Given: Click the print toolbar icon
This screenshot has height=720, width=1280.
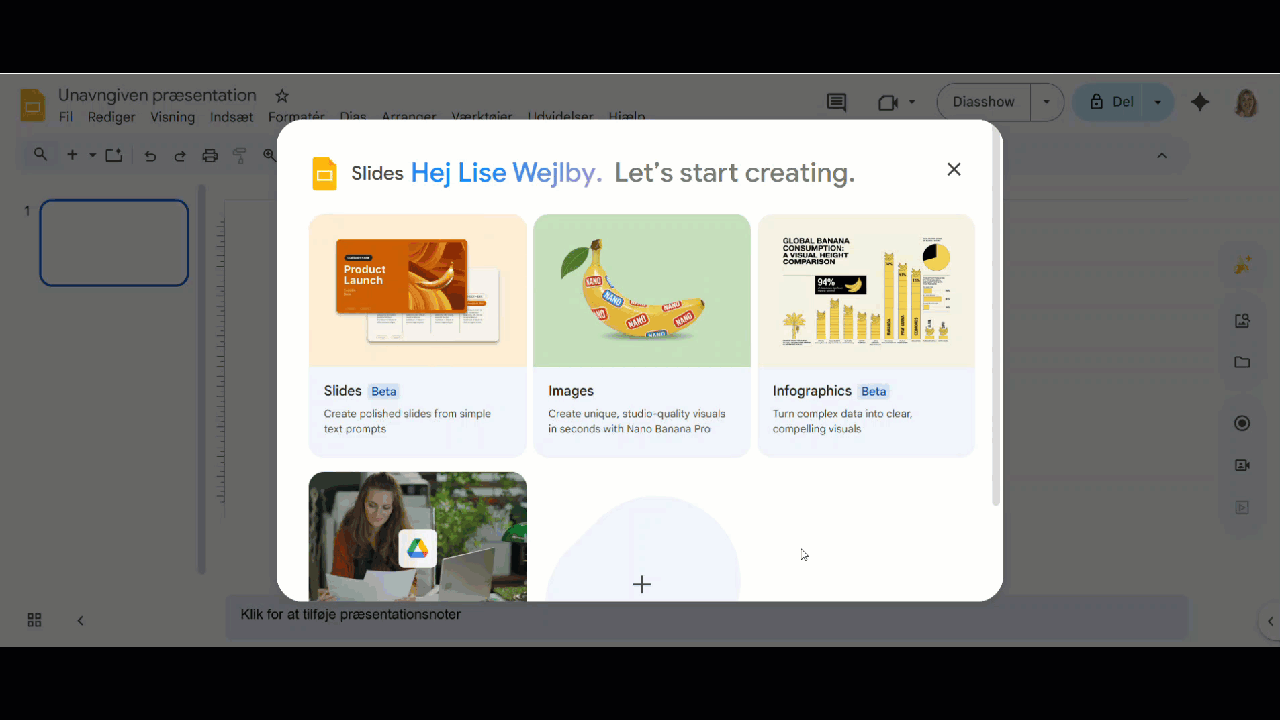Looking at the screenshot, I should click(210, 155).
